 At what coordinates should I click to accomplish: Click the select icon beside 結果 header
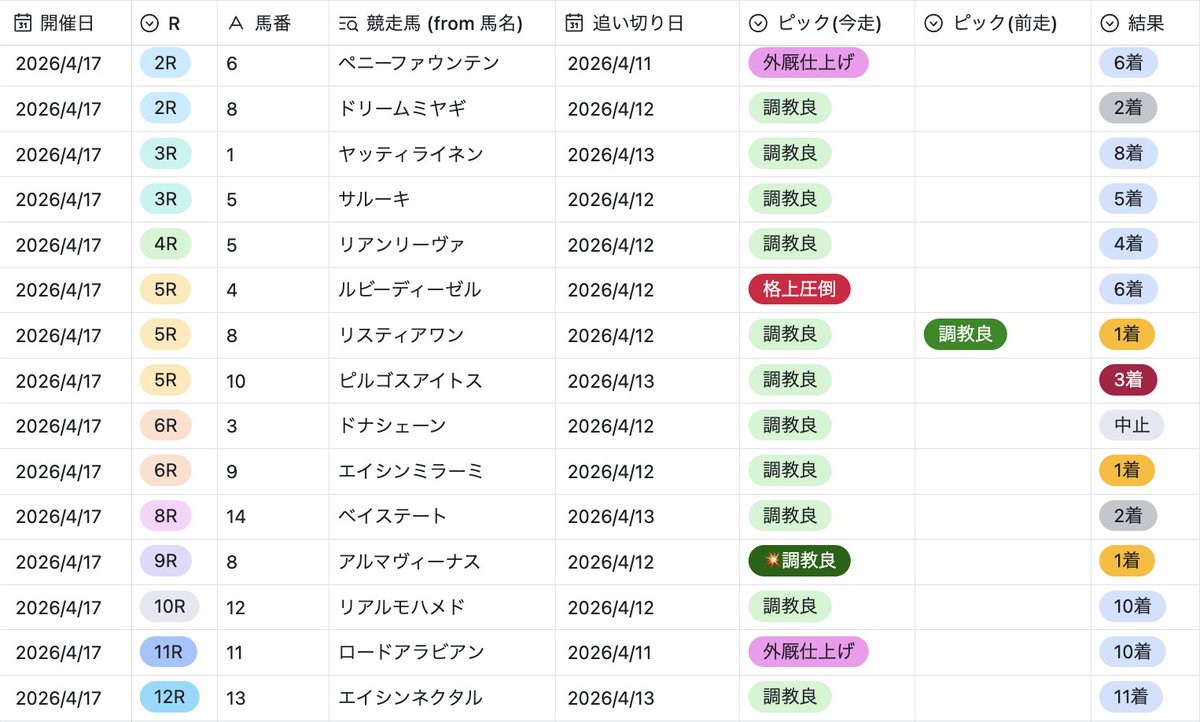1109,23
